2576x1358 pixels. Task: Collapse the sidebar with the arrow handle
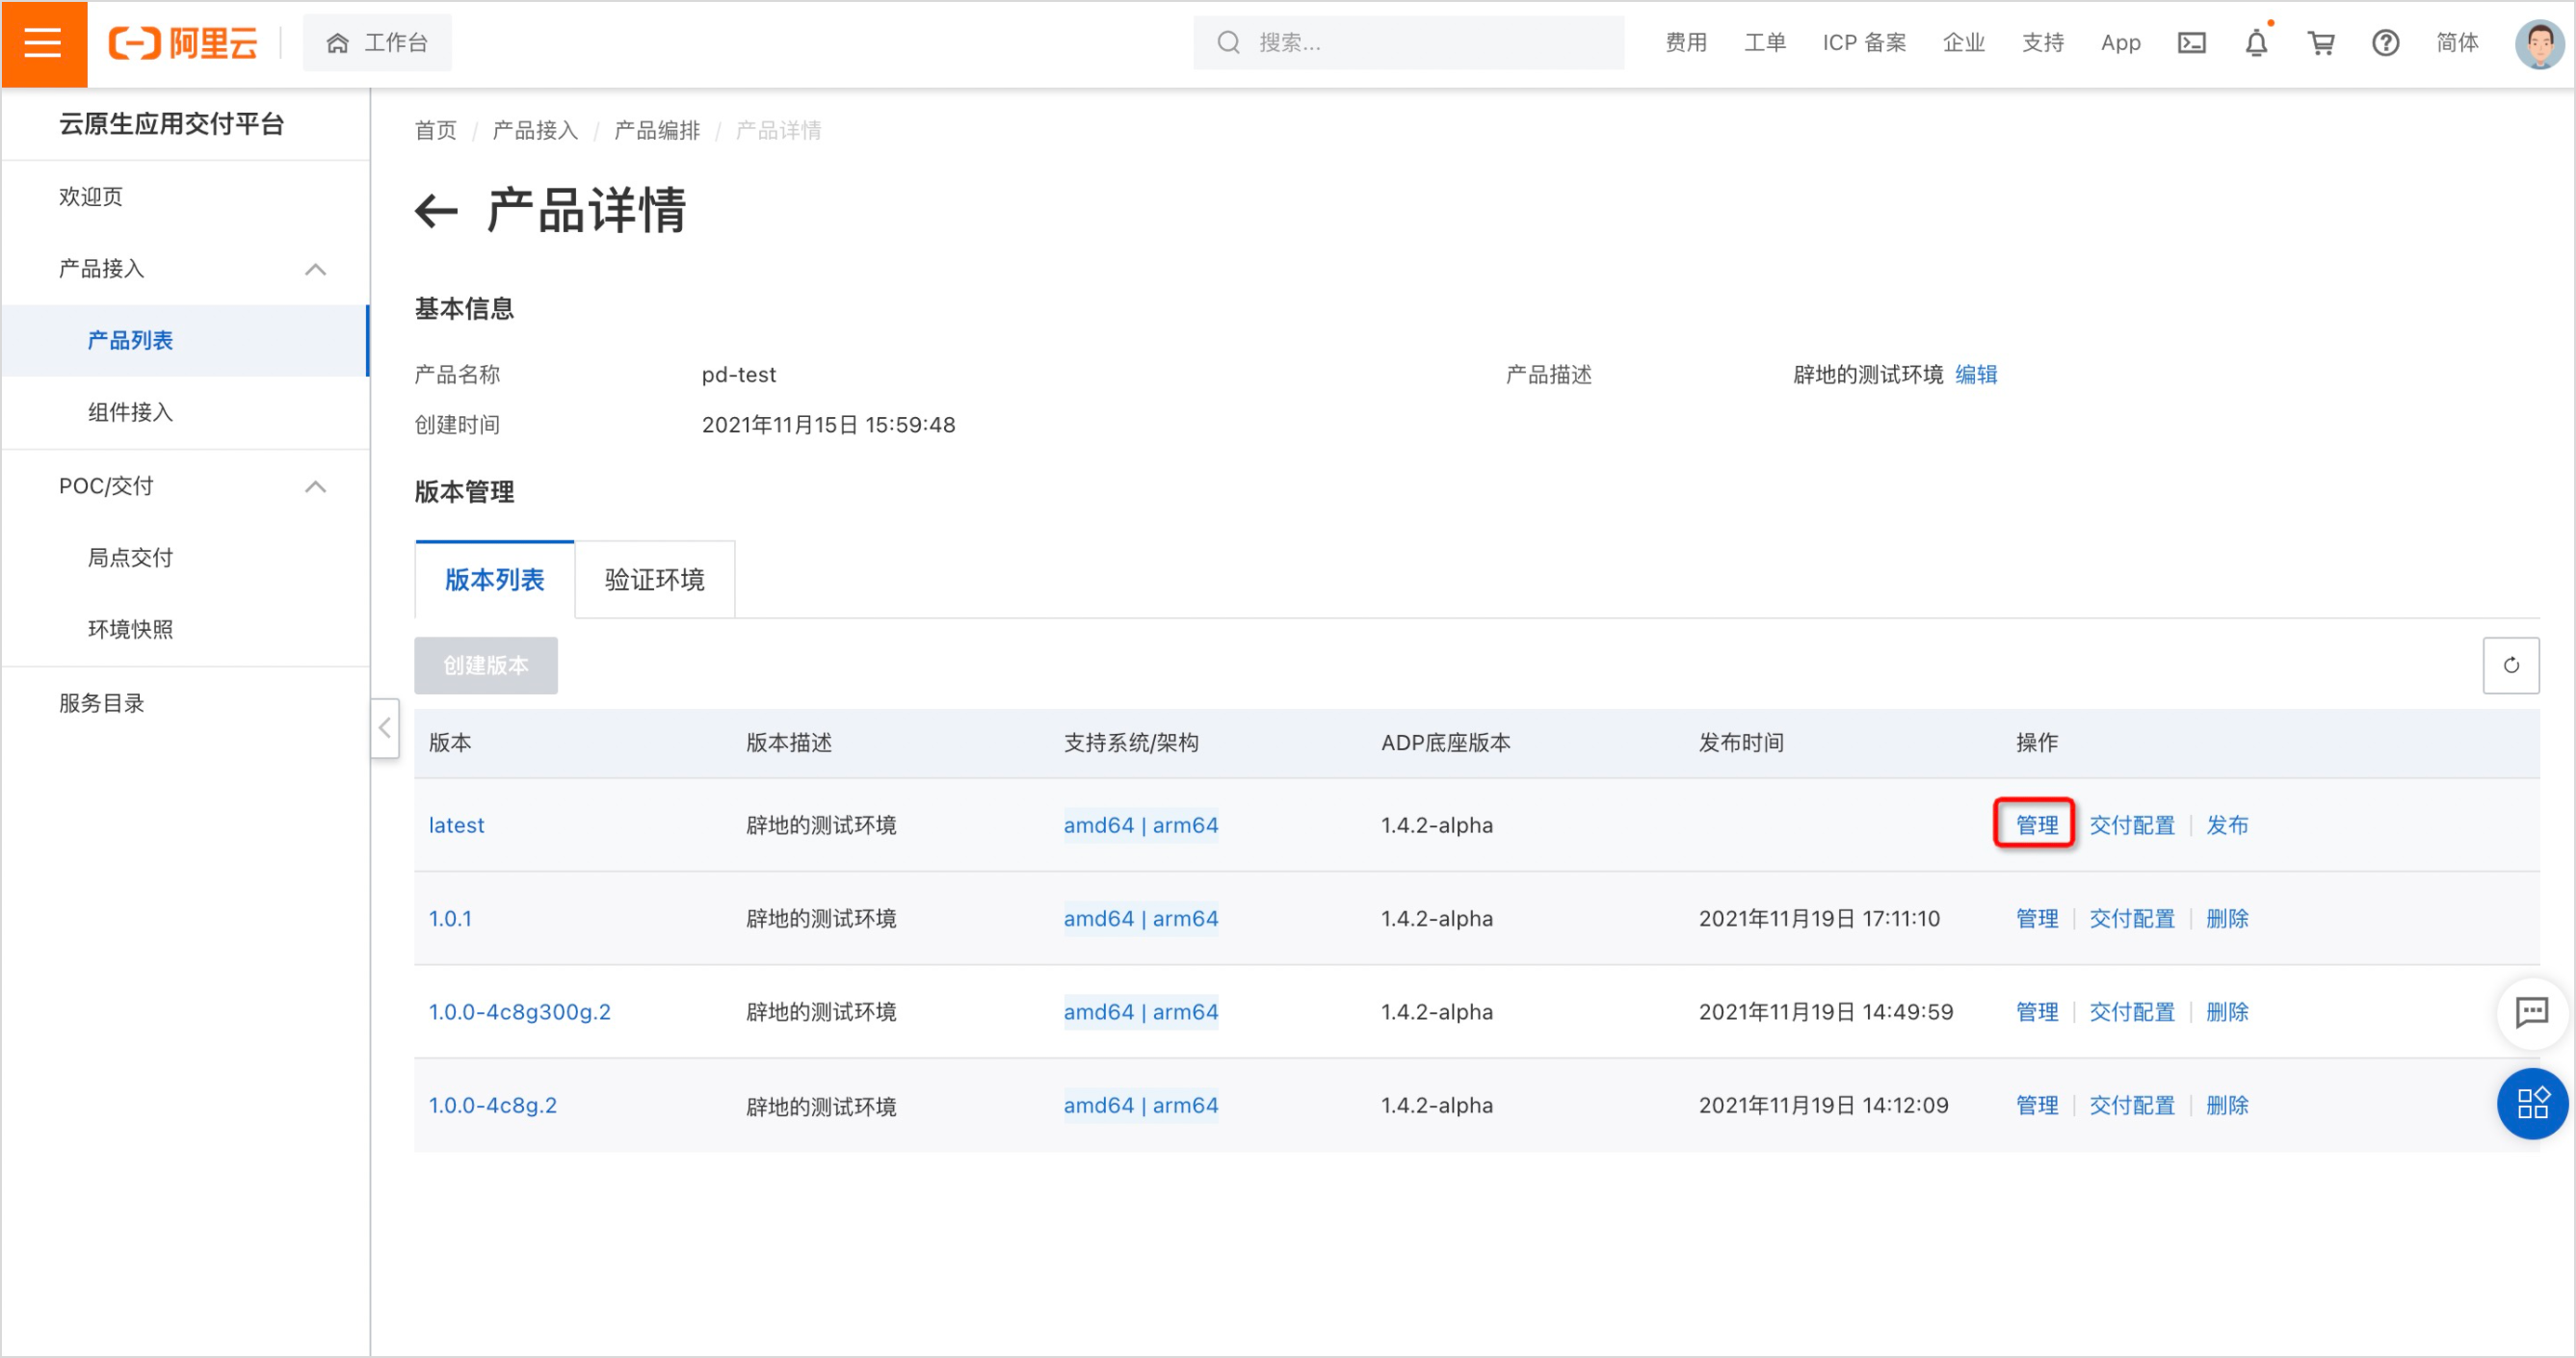coord(385,727)
